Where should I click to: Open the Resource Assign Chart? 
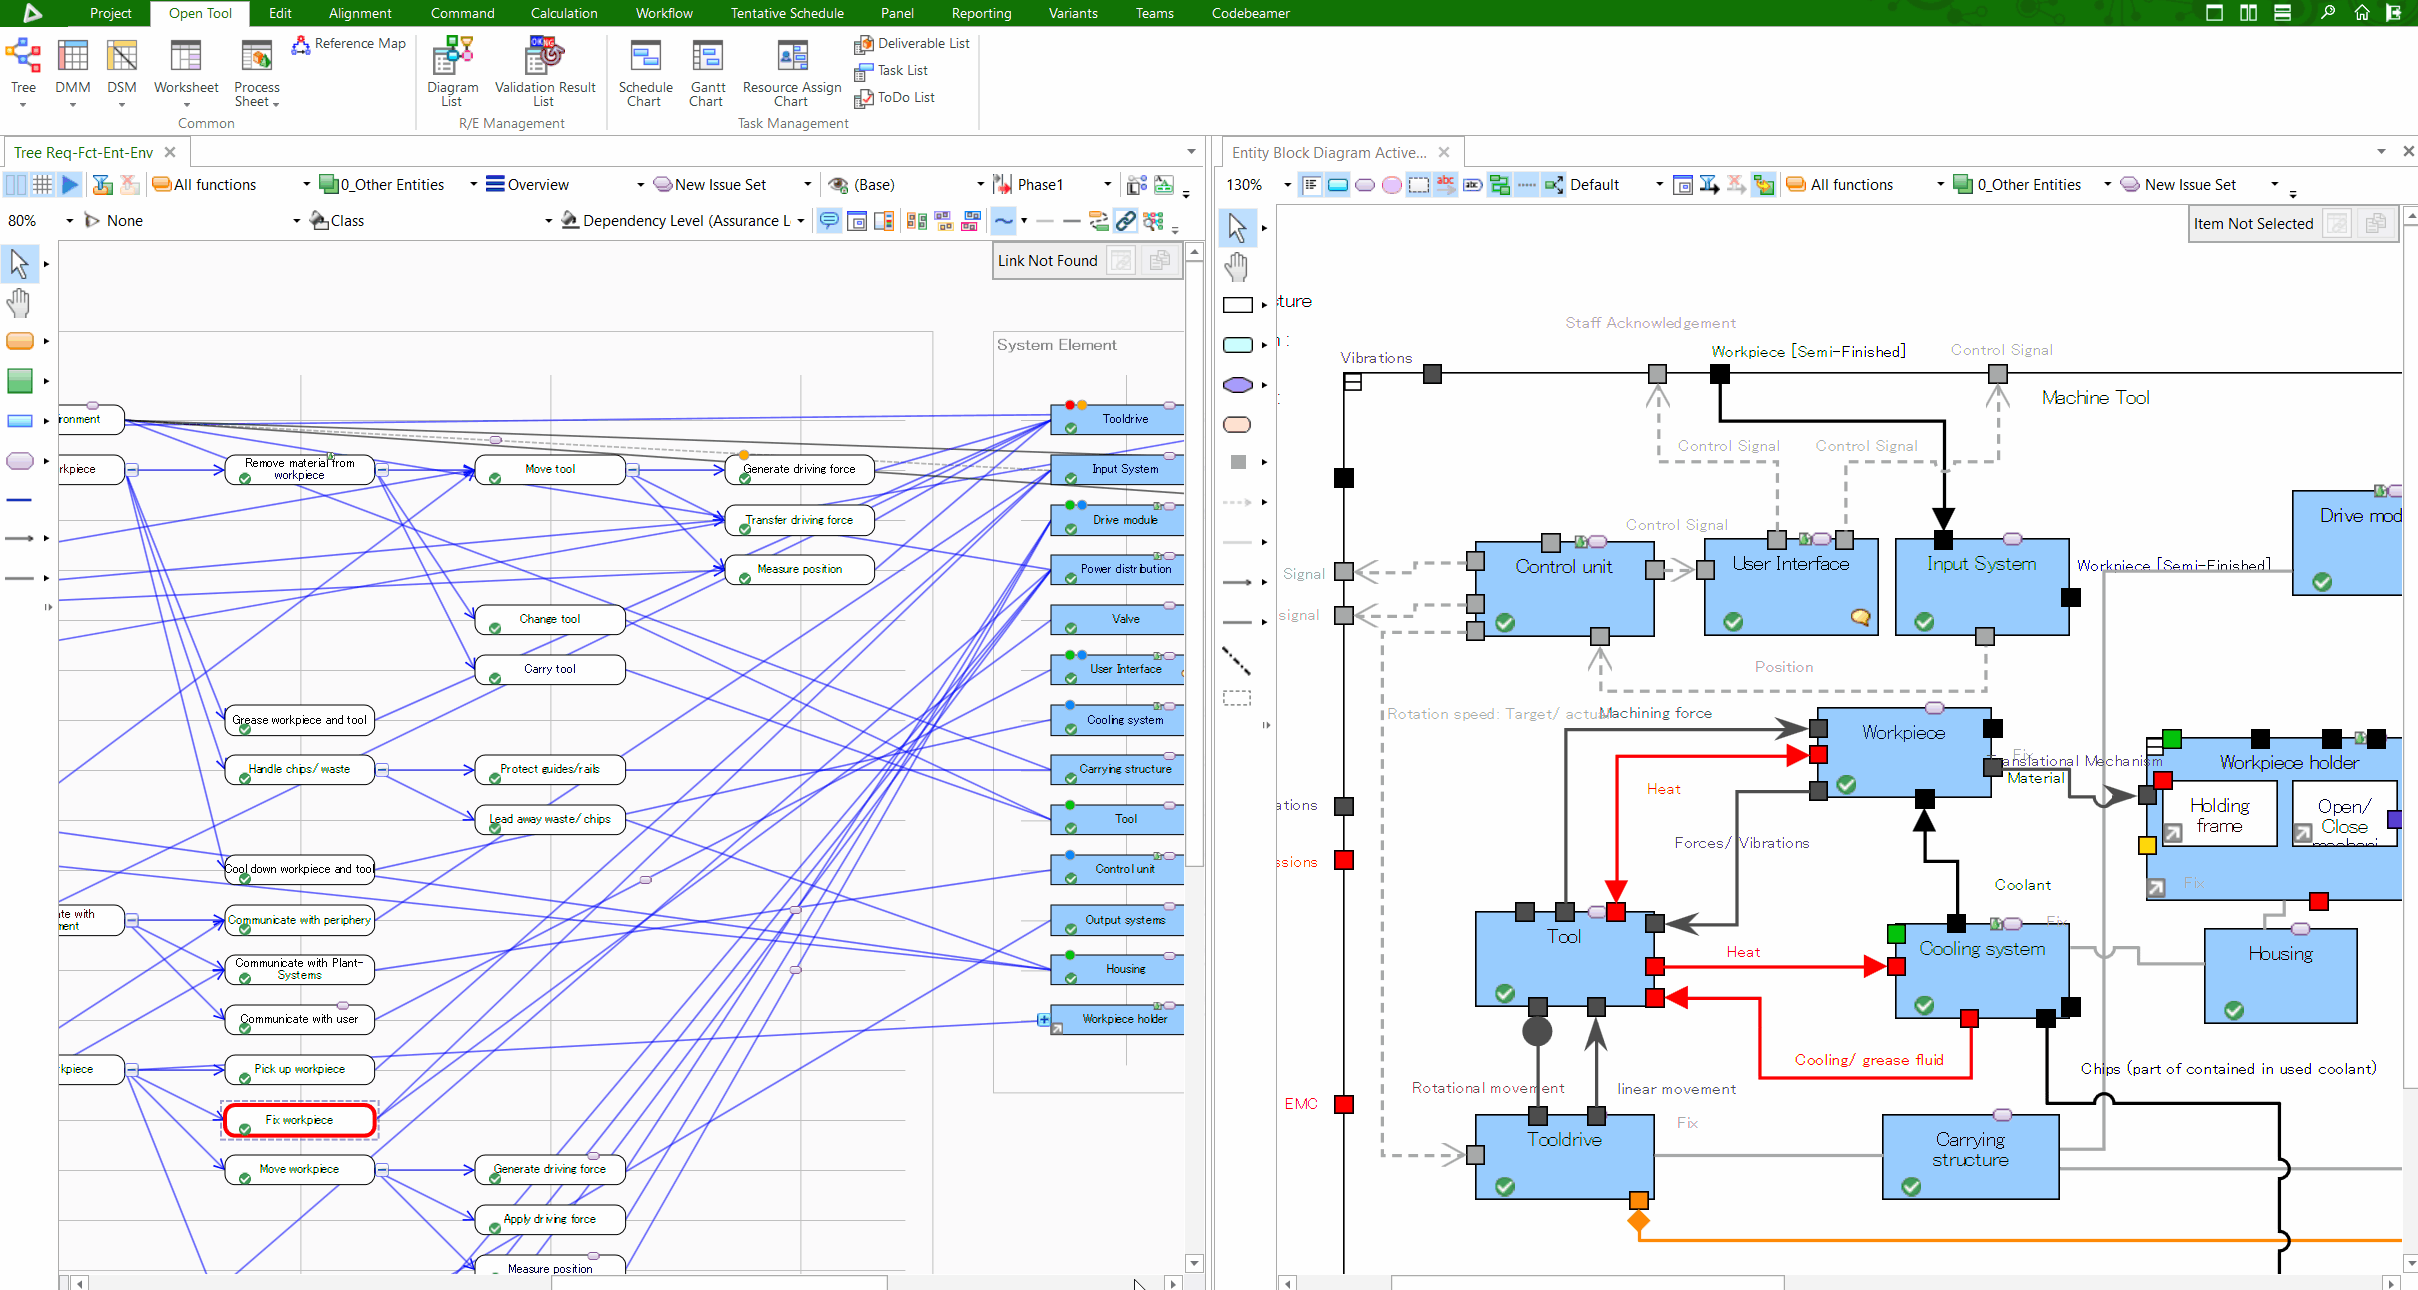[792, 72]
